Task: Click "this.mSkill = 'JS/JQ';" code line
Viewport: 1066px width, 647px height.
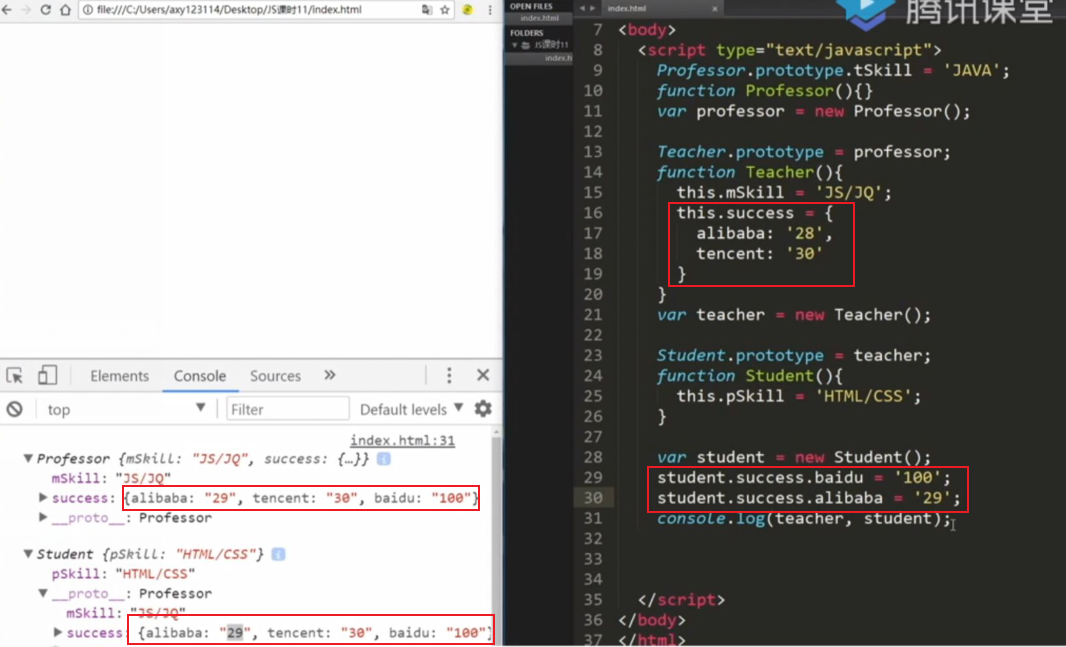Action: tap(784, 193)
